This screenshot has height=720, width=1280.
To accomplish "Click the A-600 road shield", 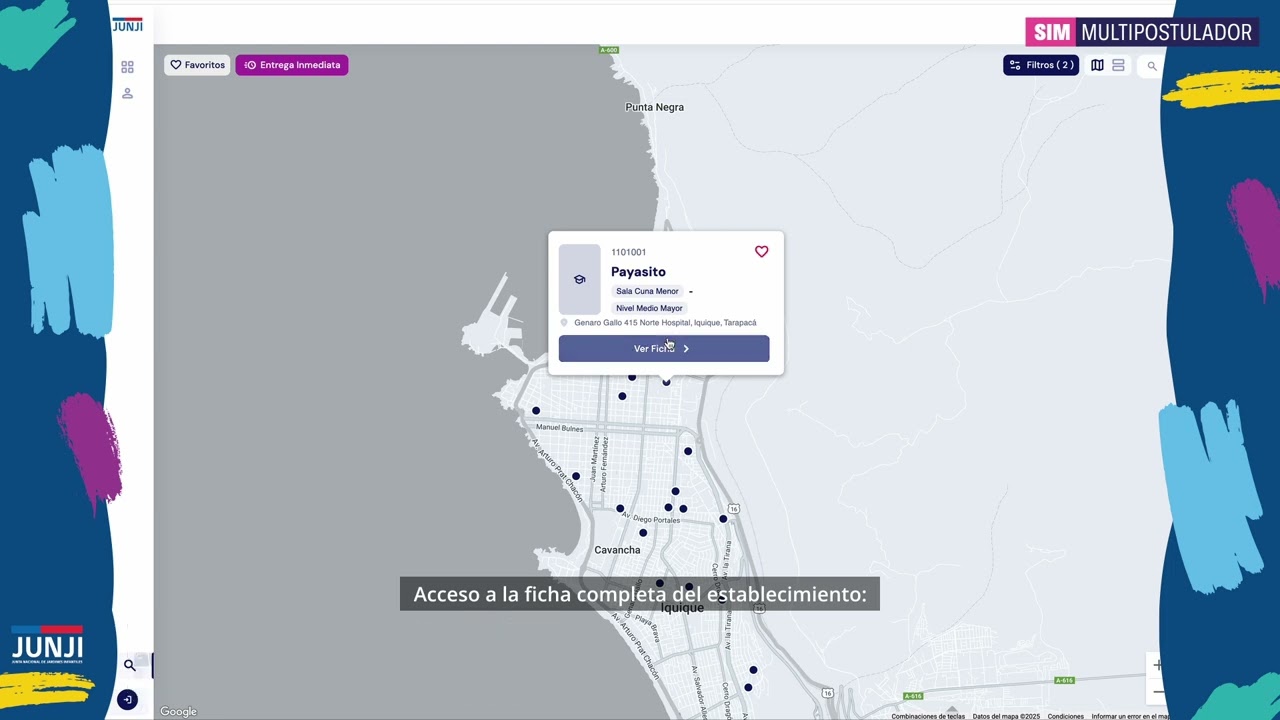I will point(609,50).
